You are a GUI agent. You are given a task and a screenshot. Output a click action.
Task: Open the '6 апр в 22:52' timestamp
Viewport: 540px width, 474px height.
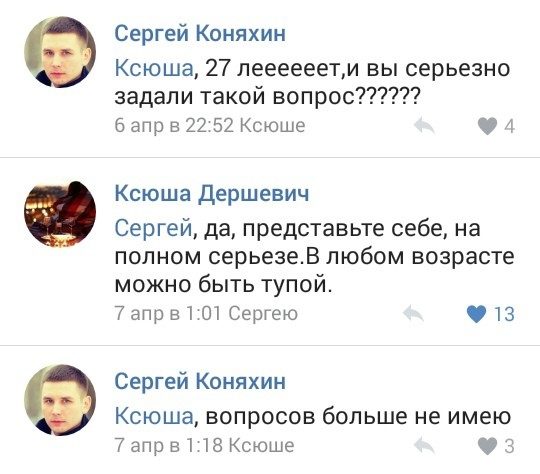(174, 126)
